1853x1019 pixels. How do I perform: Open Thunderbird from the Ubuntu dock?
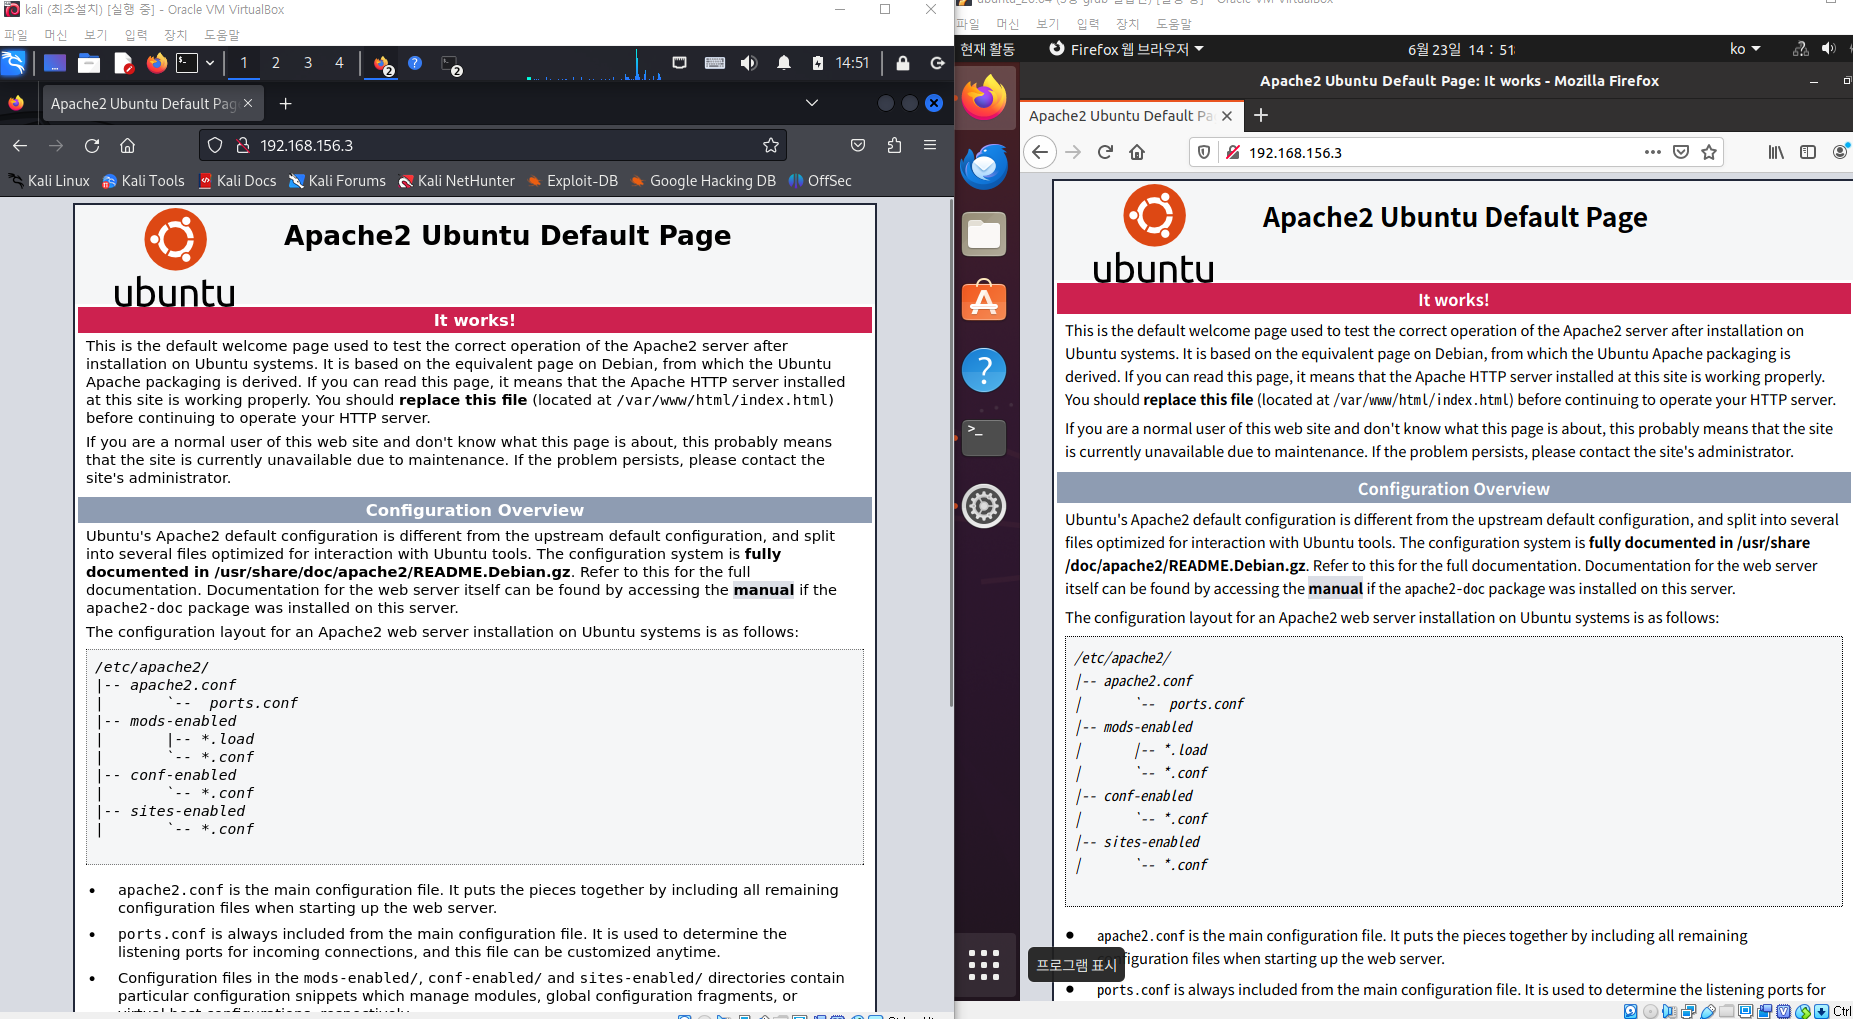point(985,166)
